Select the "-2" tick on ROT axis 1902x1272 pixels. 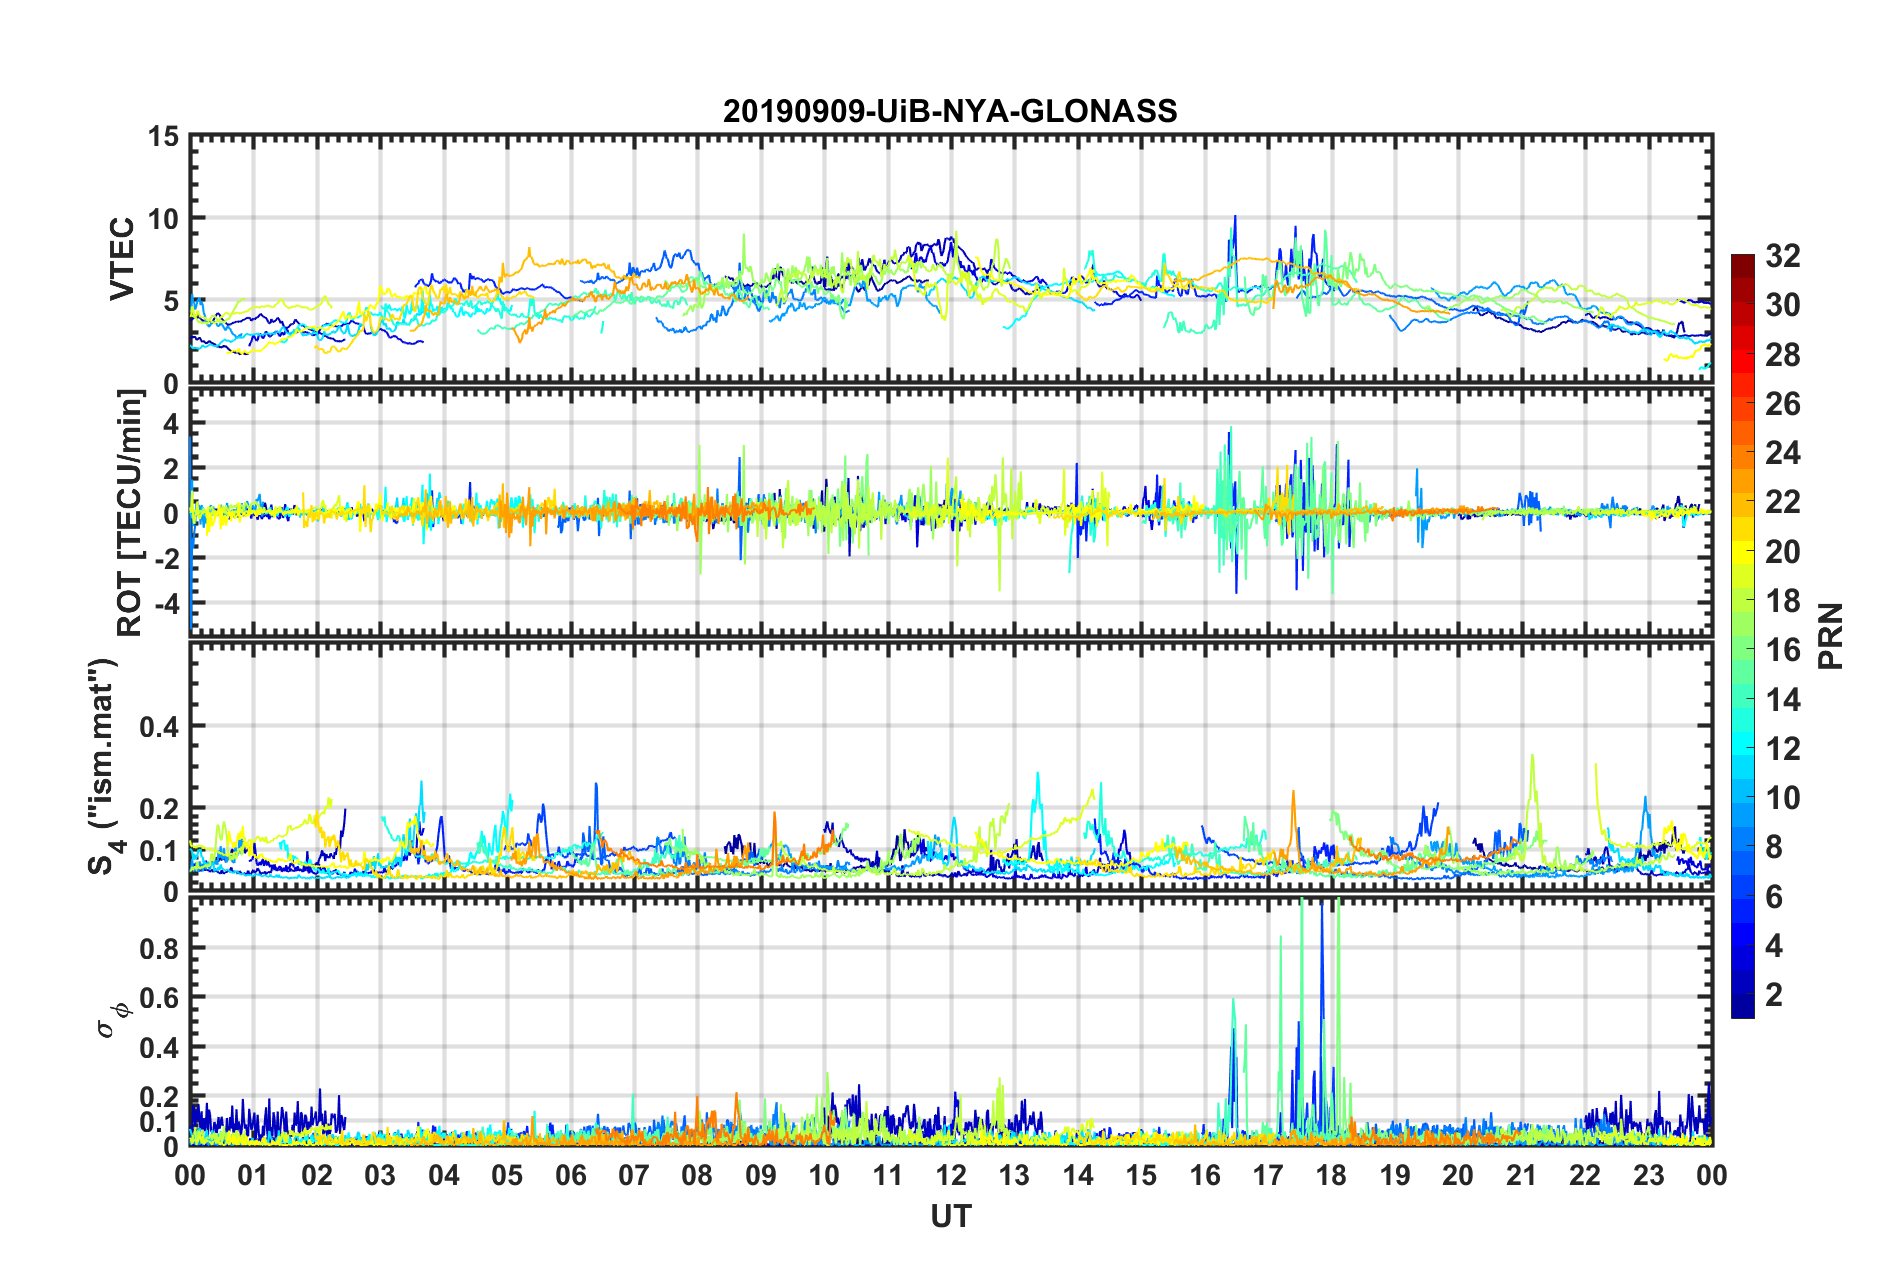pyautogui.click(x=166, y=558)
